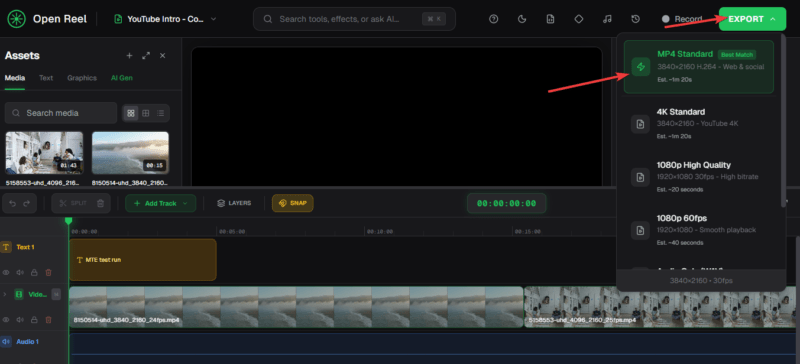Open the history clock icon
The image size is (800, 364).
(635, 19)
